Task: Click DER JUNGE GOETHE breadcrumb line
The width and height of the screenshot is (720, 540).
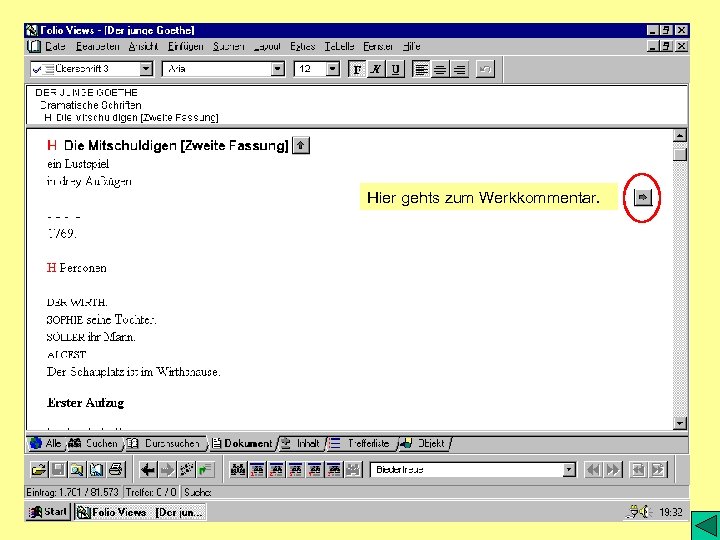Action: pyautogui.click(x=86, y=92)
